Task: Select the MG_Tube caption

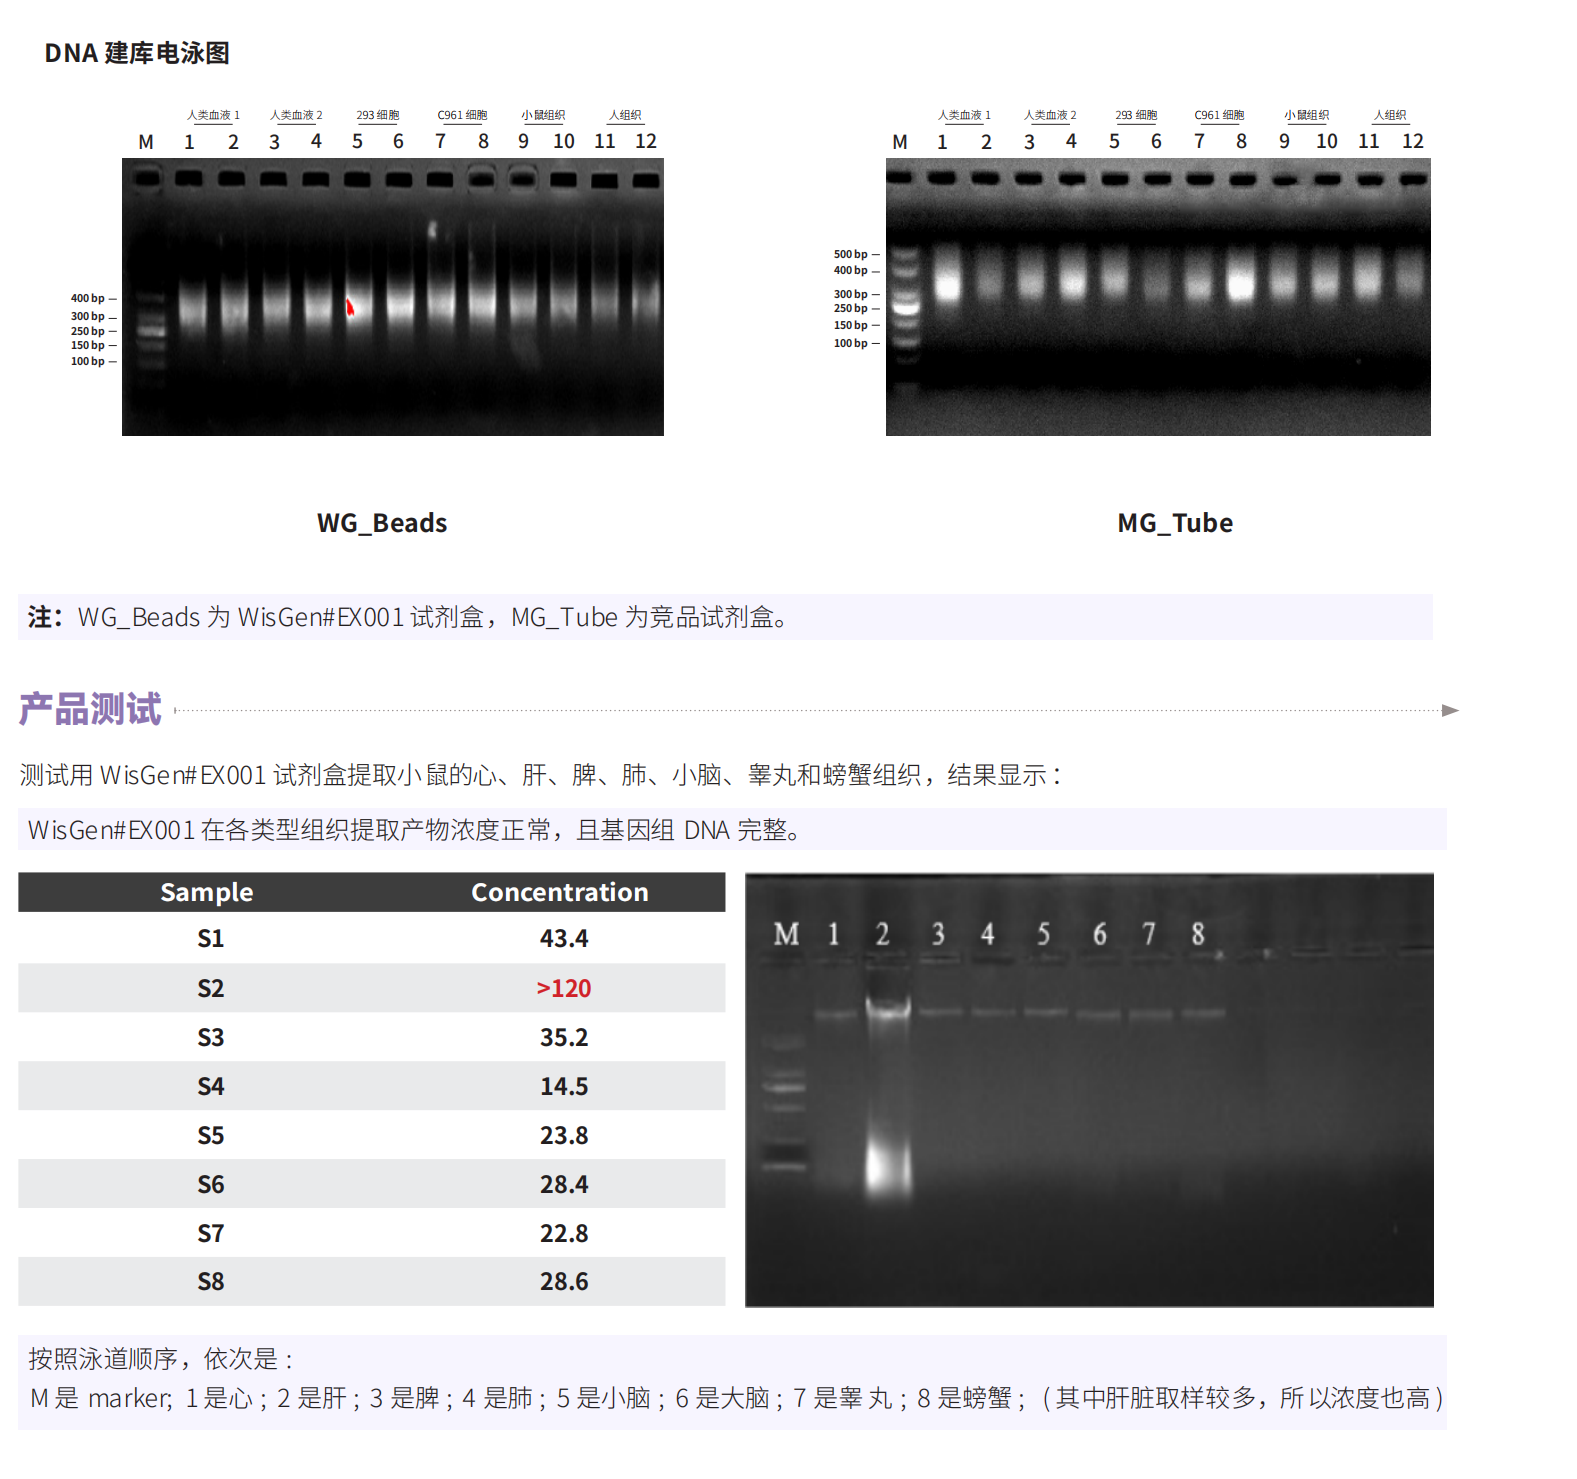Action: (x=1175, y=523)
